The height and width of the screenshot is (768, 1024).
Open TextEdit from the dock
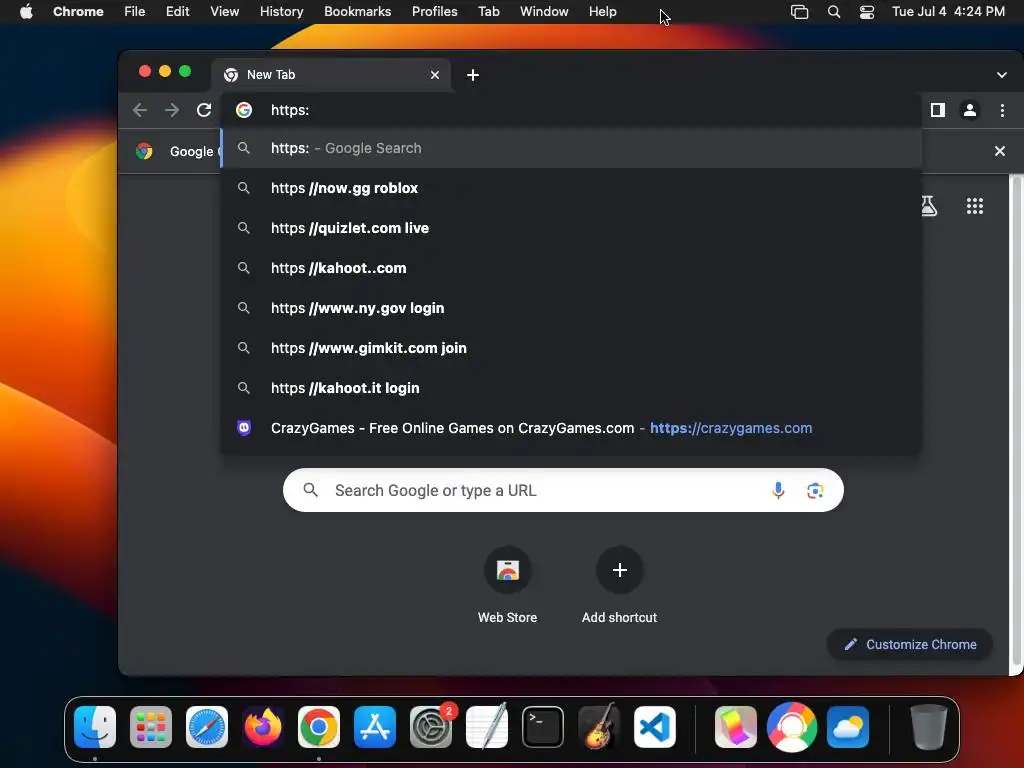[x=487, y=726]
